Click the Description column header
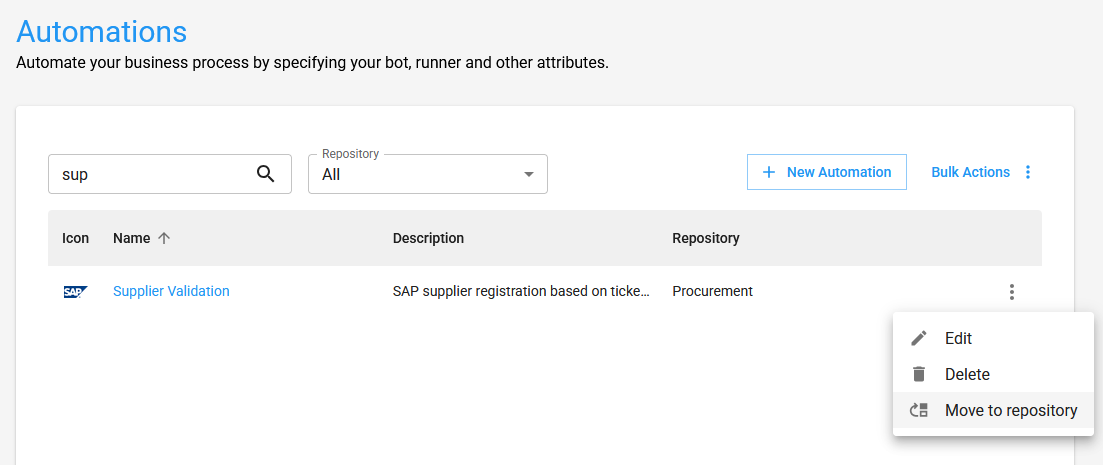 pyautogui.click(x=428, y=239)
